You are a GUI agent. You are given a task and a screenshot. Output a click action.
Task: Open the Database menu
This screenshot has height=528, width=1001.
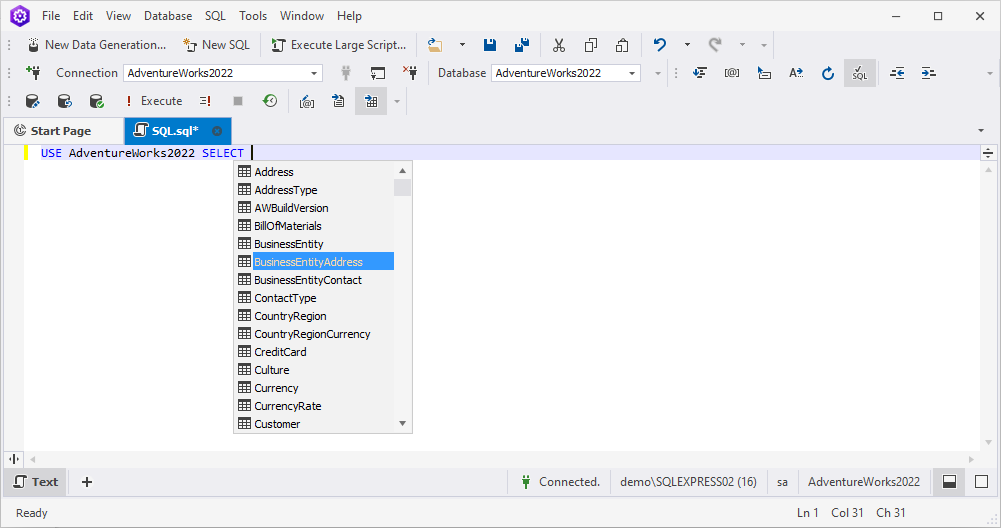tap(168, 16)
